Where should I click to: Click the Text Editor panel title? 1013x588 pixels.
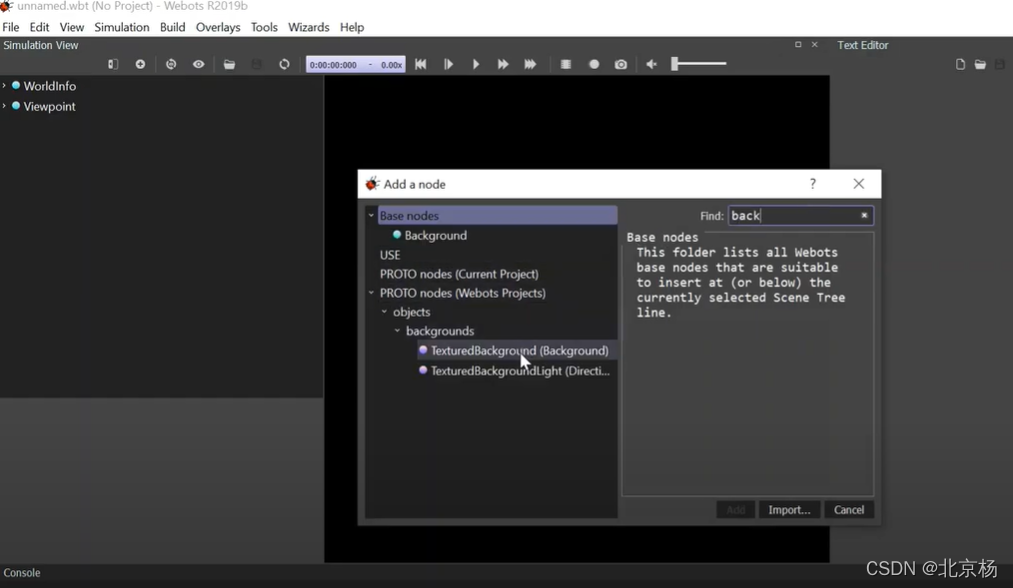(x=862, y=45)
